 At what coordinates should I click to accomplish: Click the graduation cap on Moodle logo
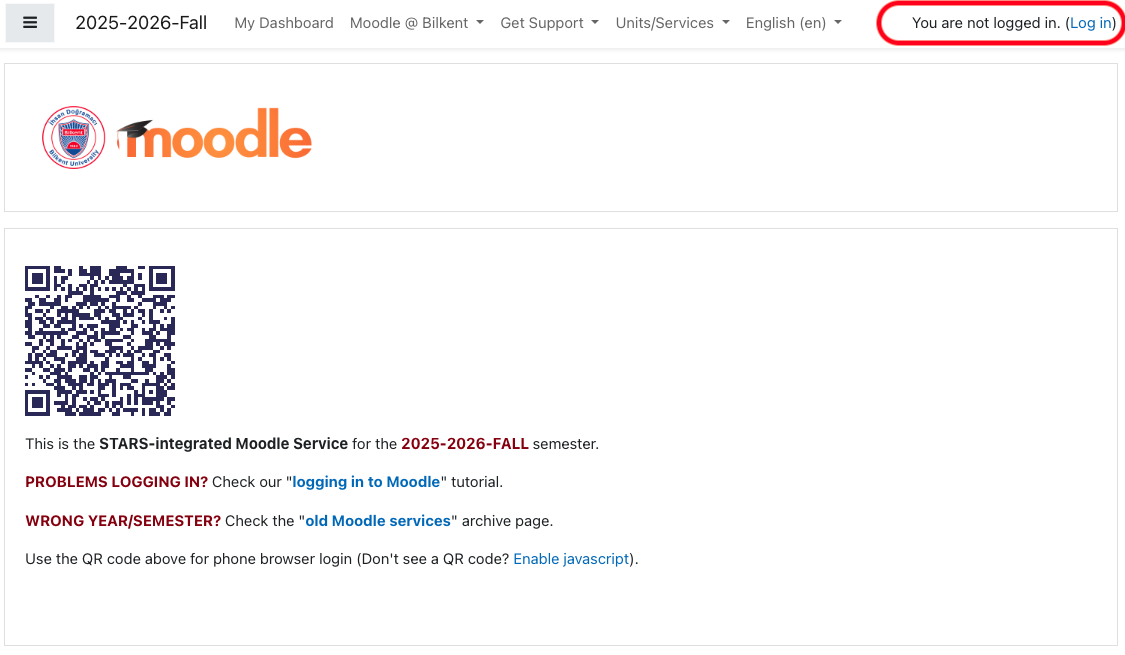point(135,129)
